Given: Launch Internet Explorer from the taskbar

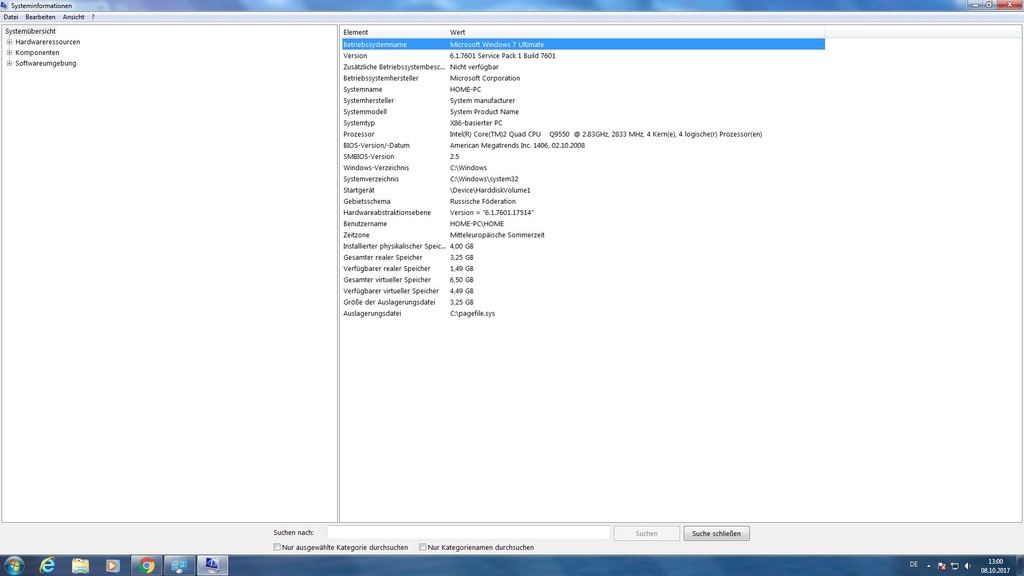Looking at the screenshot, I should (47, 565).
